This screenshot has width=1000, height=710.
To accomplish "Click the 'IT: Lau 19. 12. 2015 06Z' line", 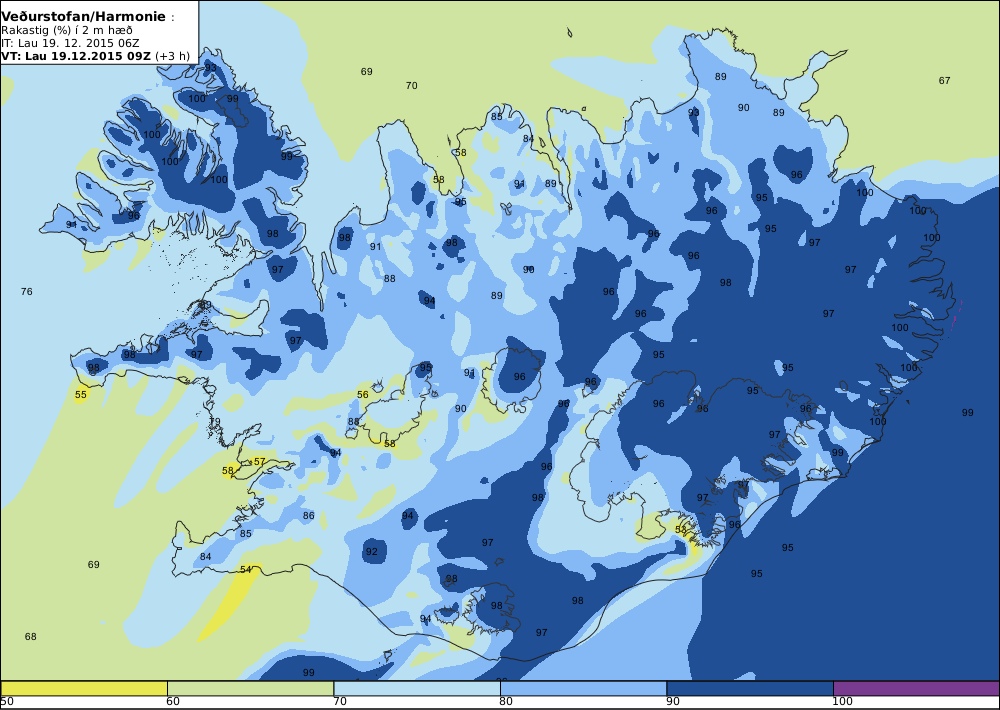I will 70,43.
